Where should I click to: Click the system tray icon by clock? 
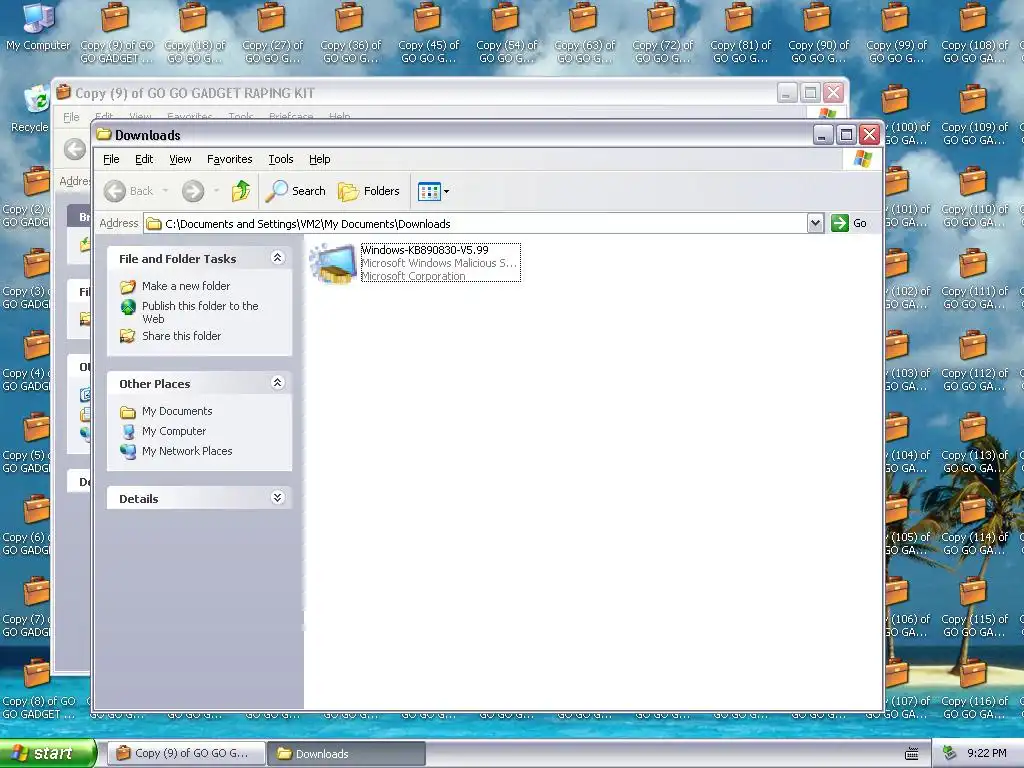tap(950, 753)
